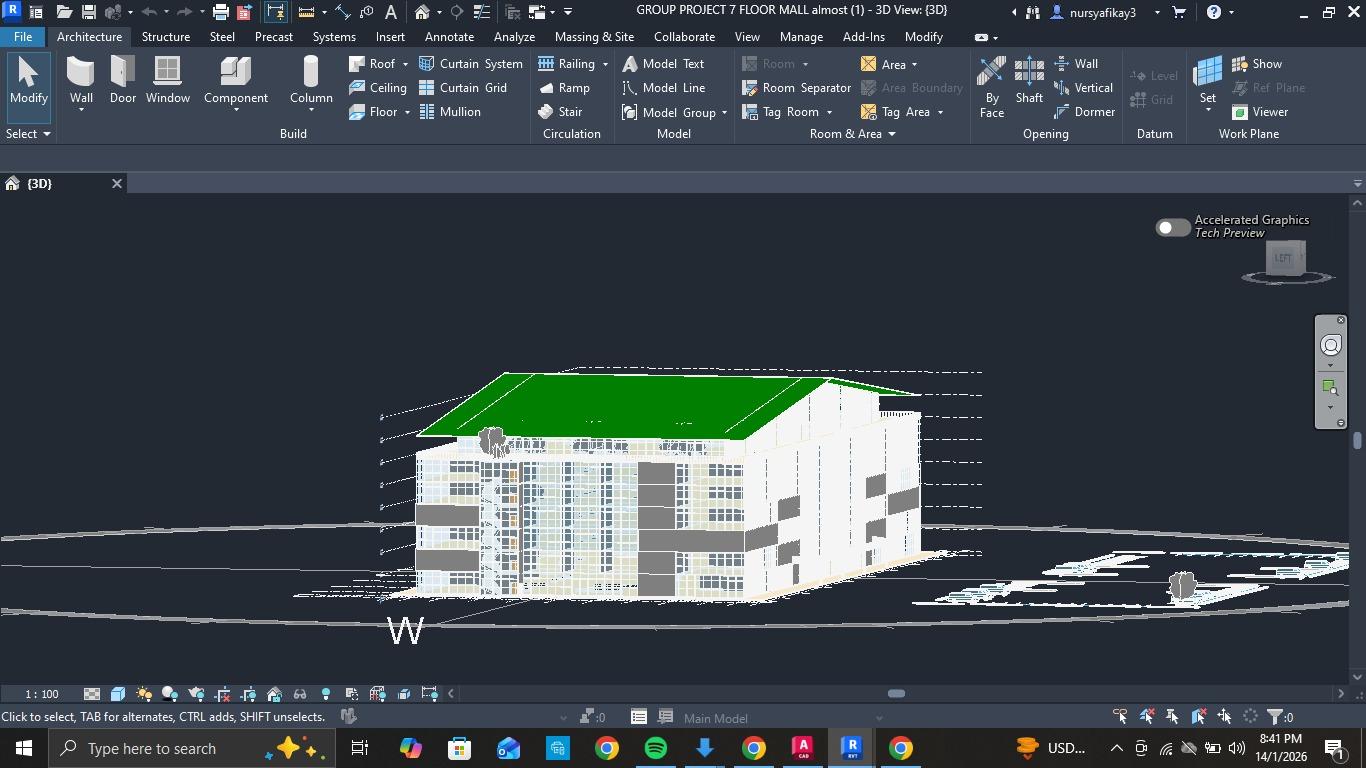
Task: Open the Visual Style cube icon
Action: click(x=118, y=694)
